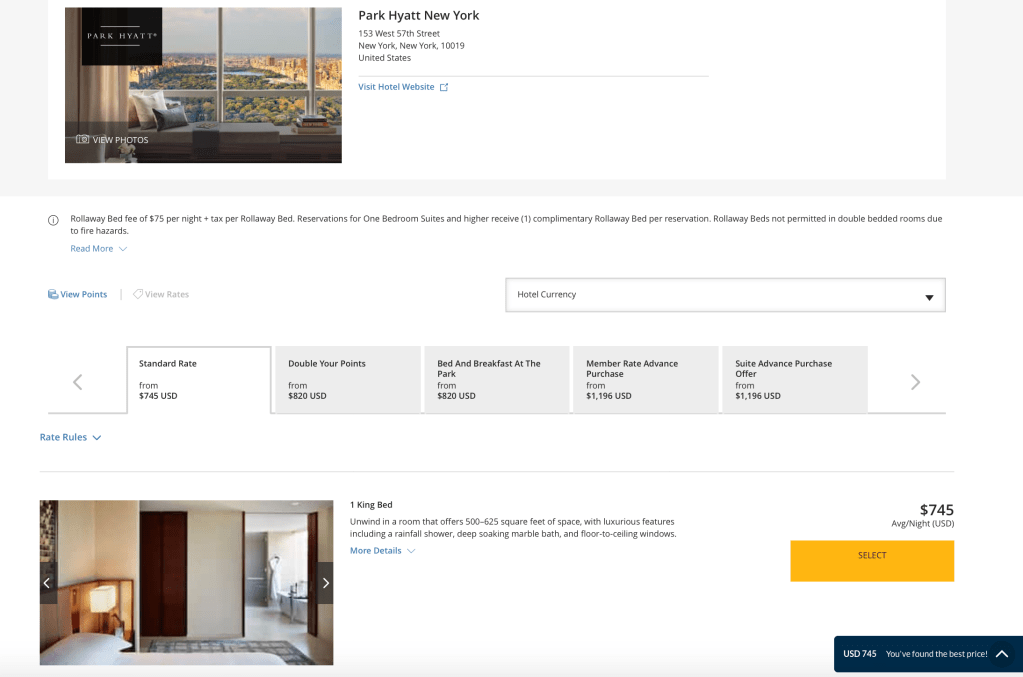
Task: Collapse the best price banner with its chevron
Action: 1002,654
